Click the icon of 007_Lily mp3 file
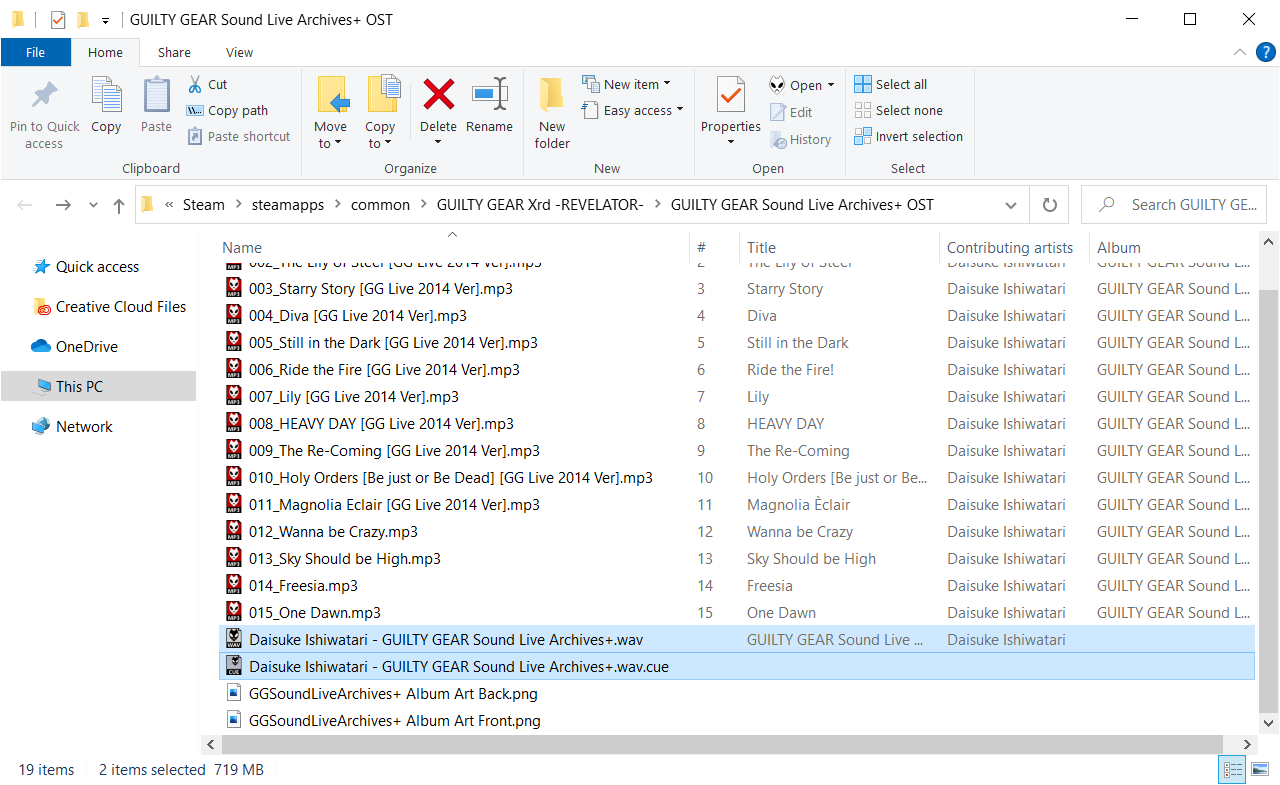Image resolution: width=1280 pixels, height=785 pixels. [x=234, y=396]
